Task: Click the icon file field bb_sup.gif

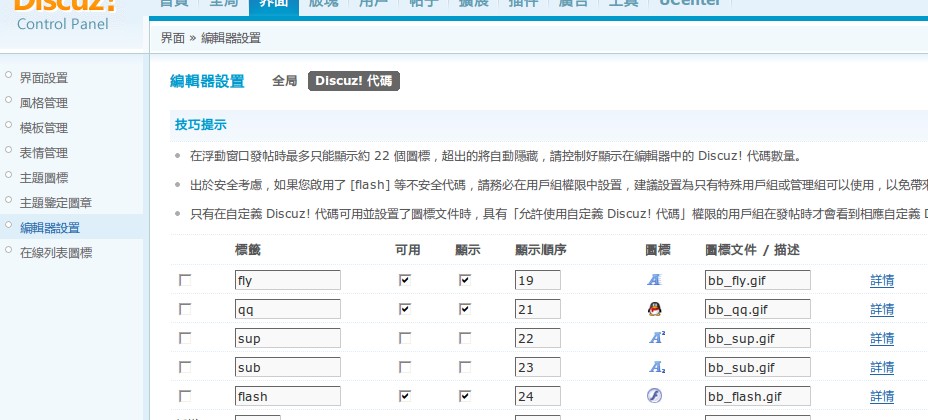Action: 758,338
